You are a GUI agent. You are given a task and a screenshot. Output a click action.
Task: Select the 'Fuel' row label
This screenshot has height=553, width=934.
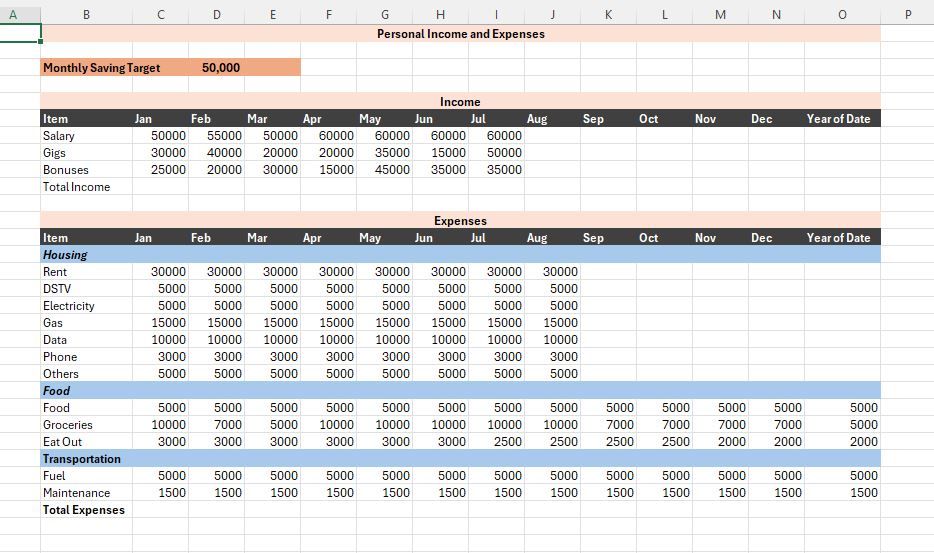pos(54,476)
